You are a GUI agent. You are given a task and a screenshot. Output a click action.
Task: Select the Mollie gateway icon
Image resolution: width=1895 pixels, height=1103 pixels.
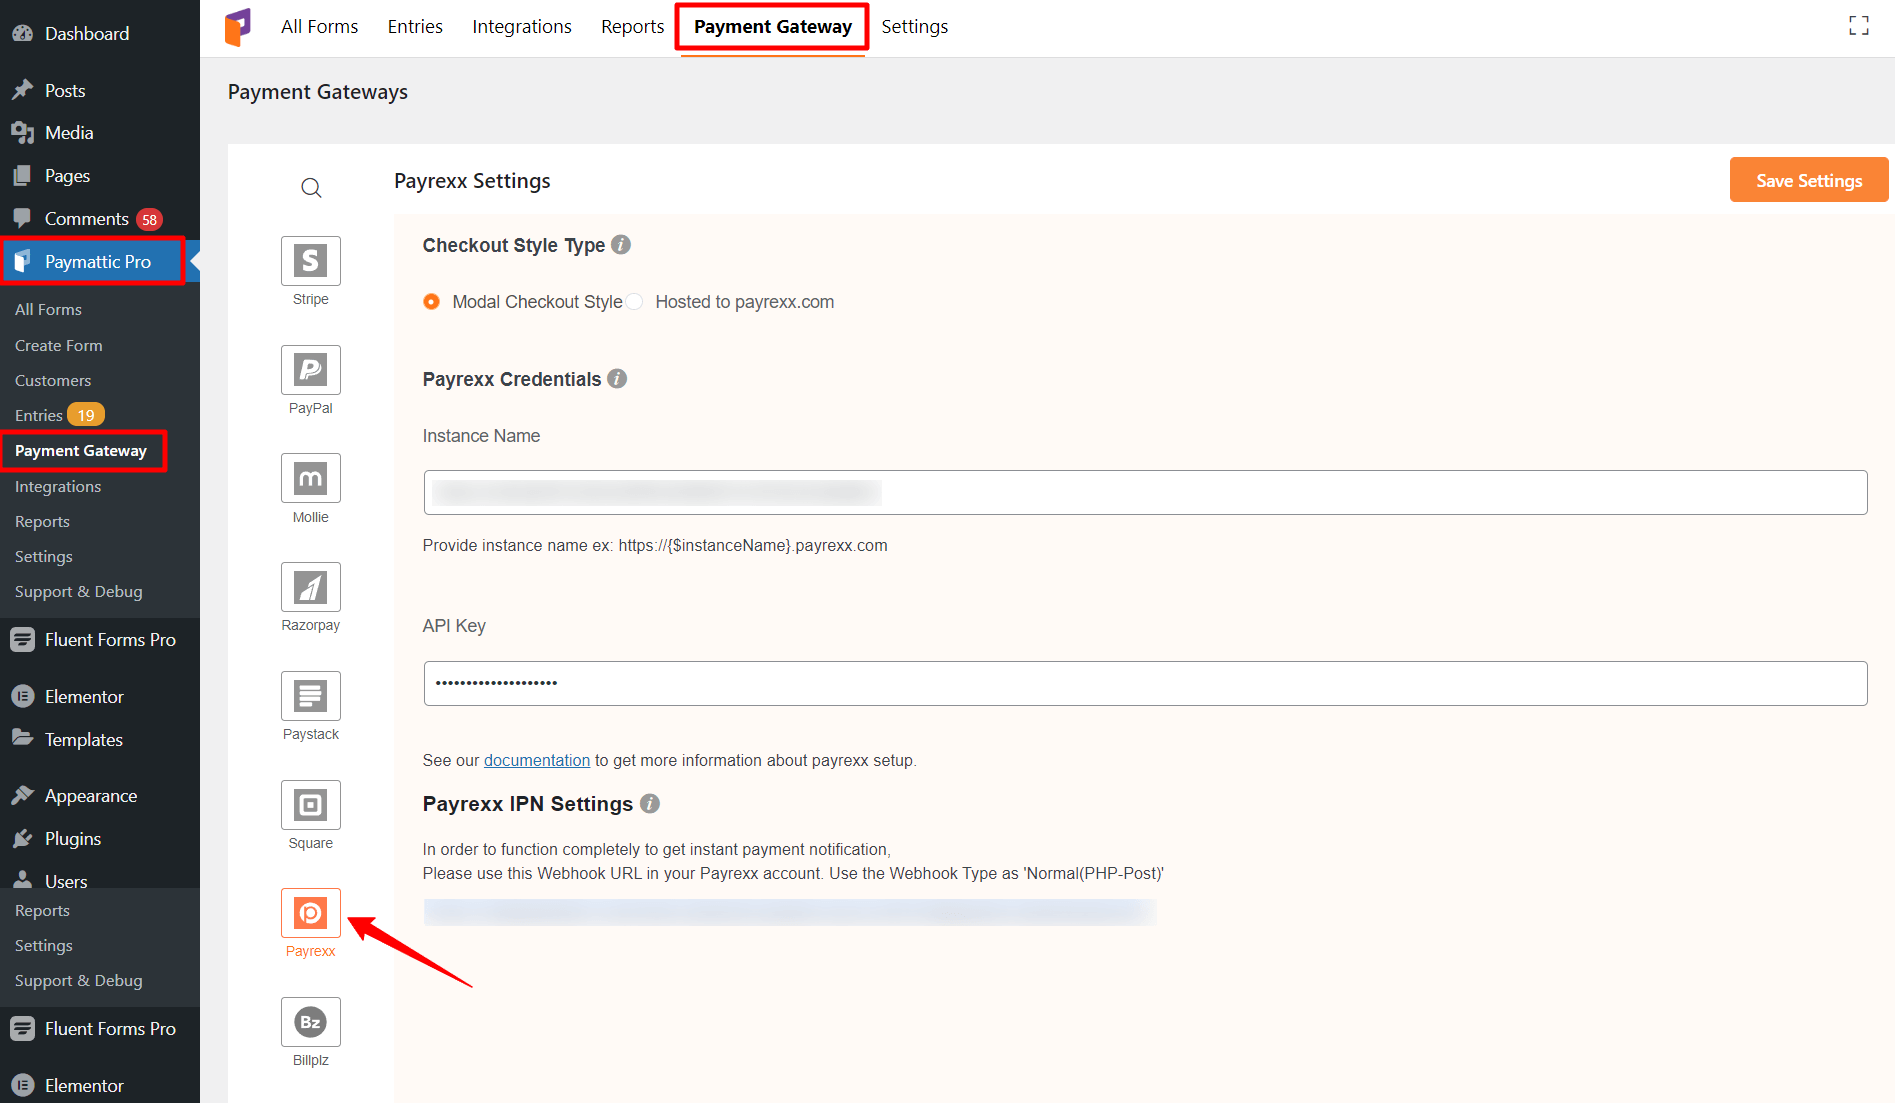(x=310, y=478)
